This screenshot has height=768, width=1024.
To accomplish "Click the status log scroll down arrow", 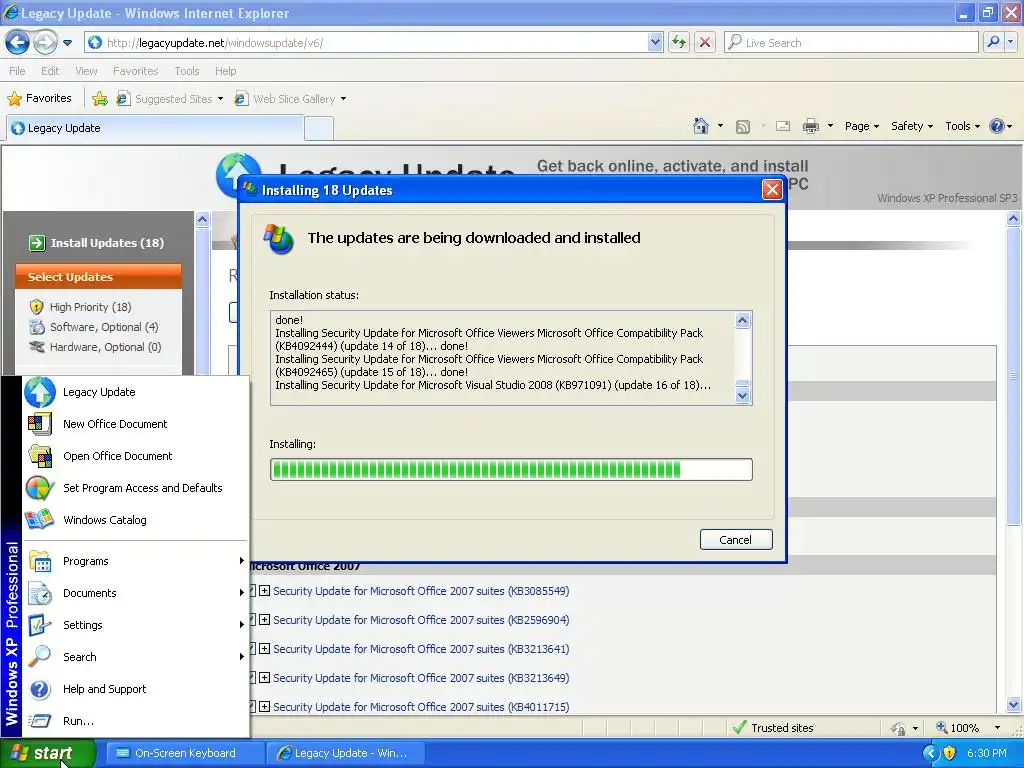I will (743, 395).
